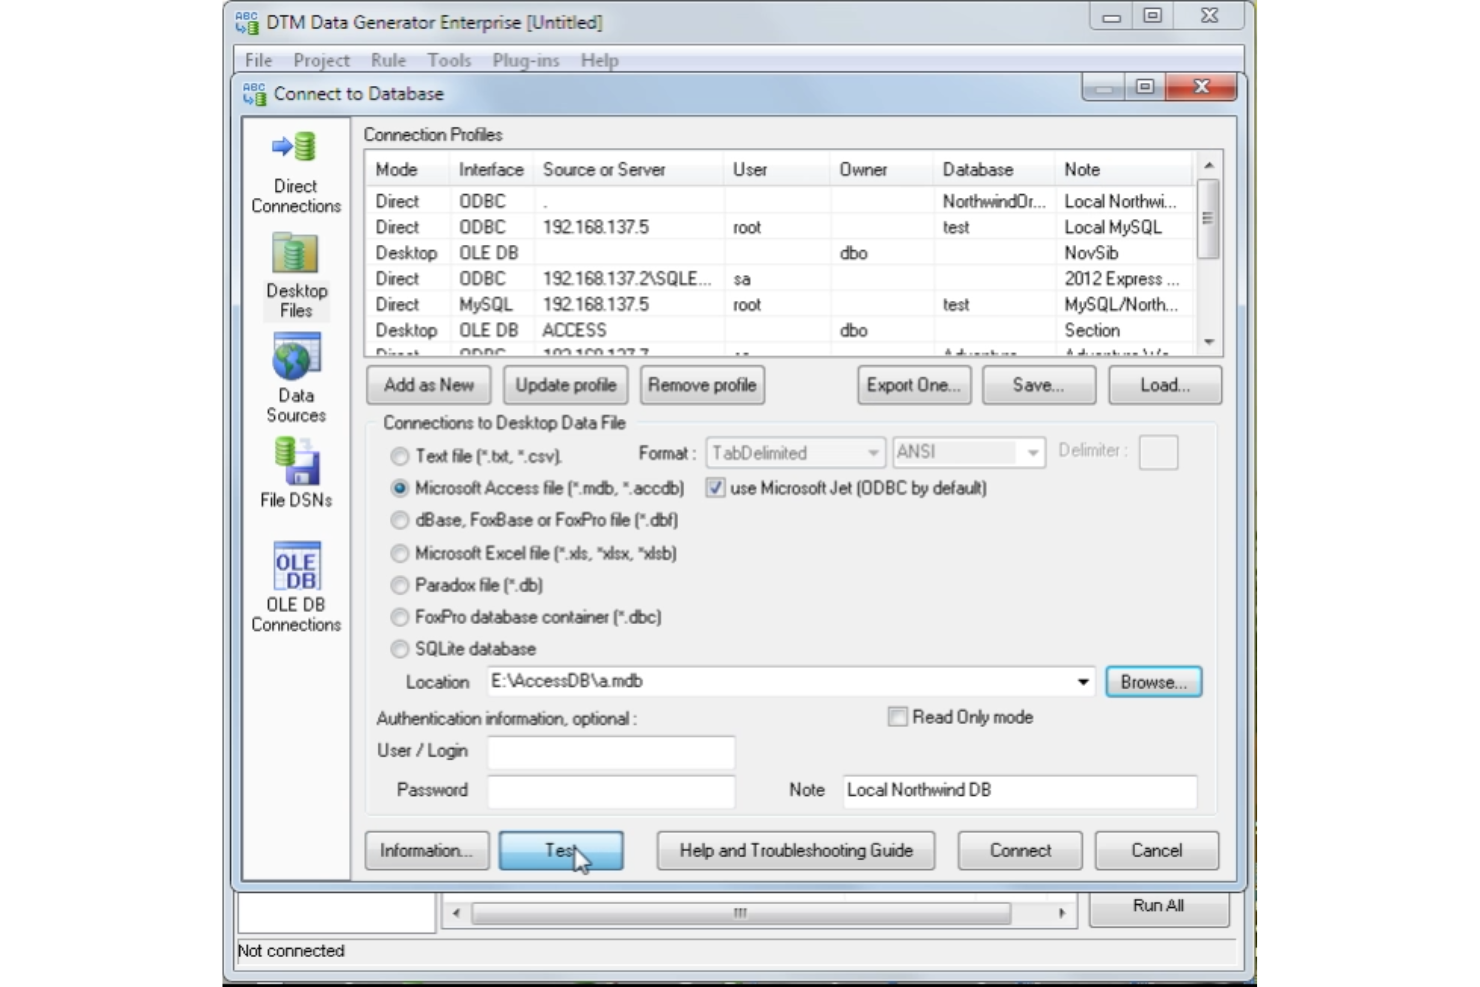Select the Paradox file radio option
Screen dimensions: 1480x987
click(400, 586)
